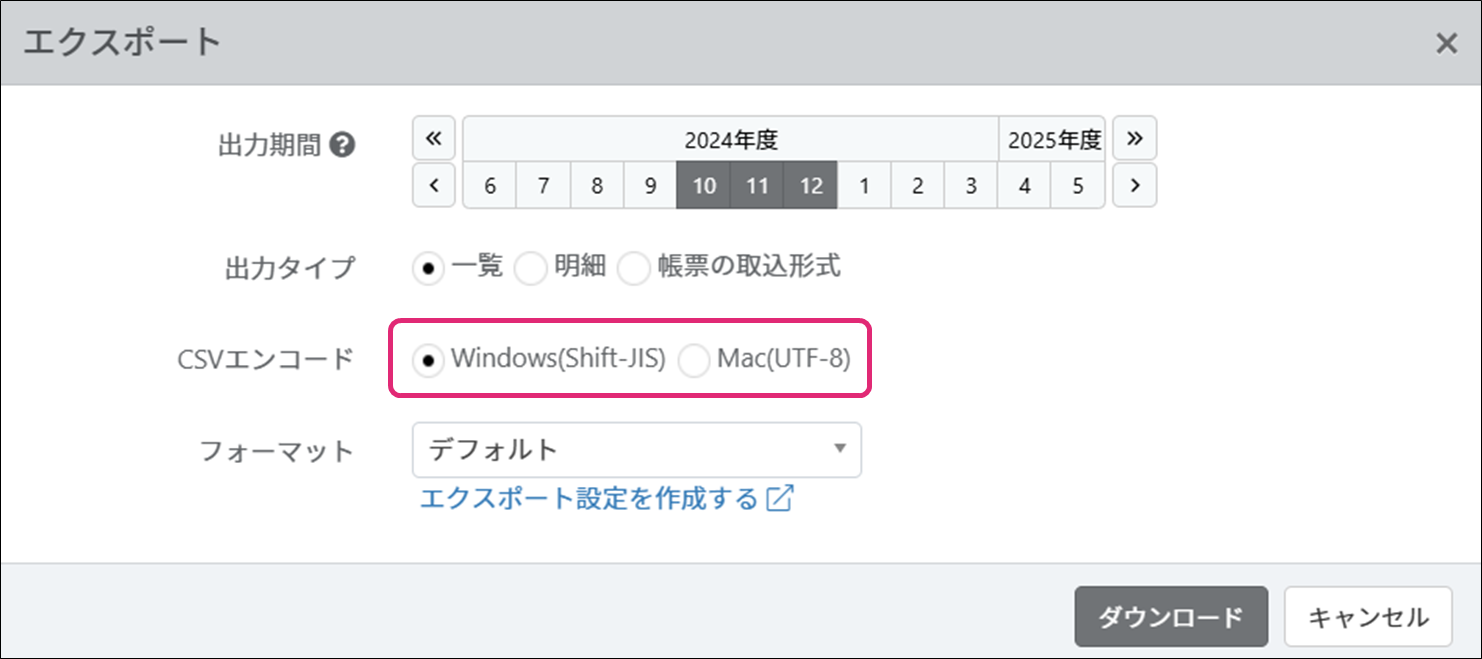Image resolution: width=1482 pixels, height=659 pixels.
Task: Select Windows(Shift-JIS) CSV encoding
Action: tap(429, 361)
